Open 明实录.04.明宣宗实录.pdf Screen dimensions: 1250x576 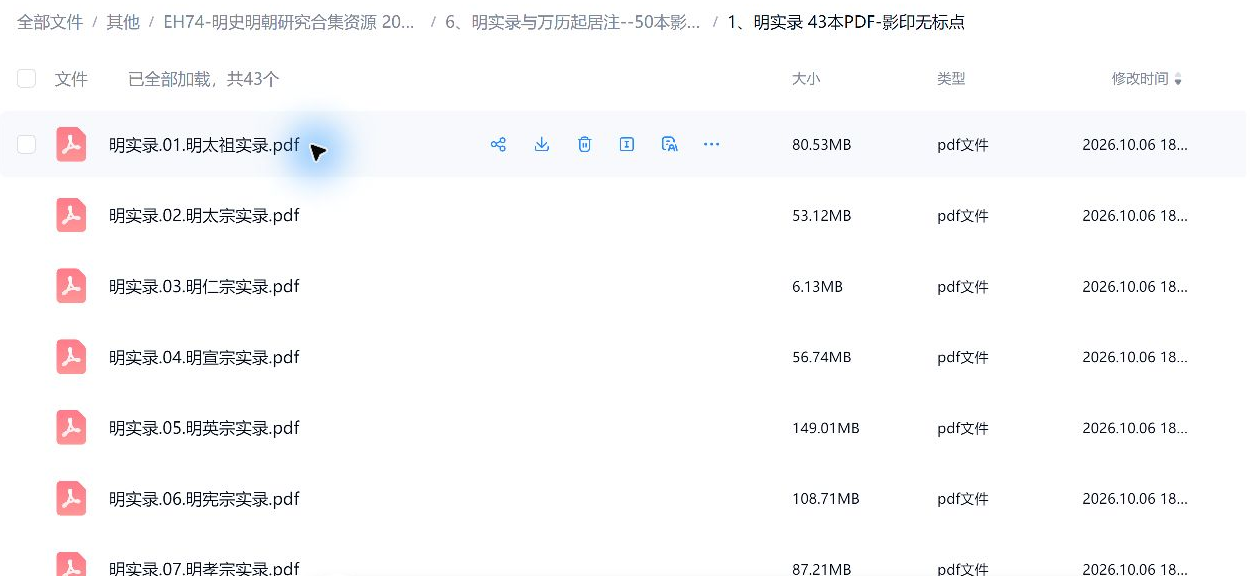(x=204, y=357)
